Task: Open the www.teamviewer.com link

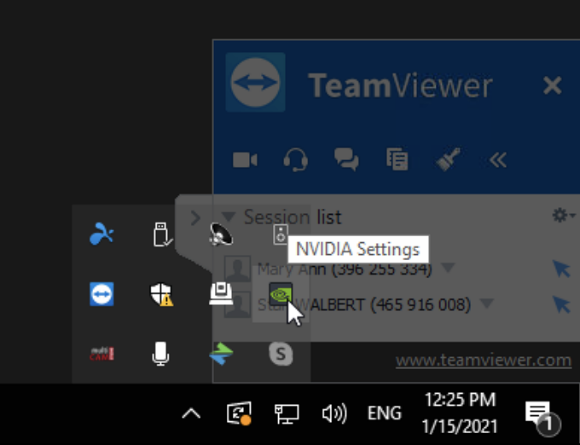Action: click(x=483, y=360)
